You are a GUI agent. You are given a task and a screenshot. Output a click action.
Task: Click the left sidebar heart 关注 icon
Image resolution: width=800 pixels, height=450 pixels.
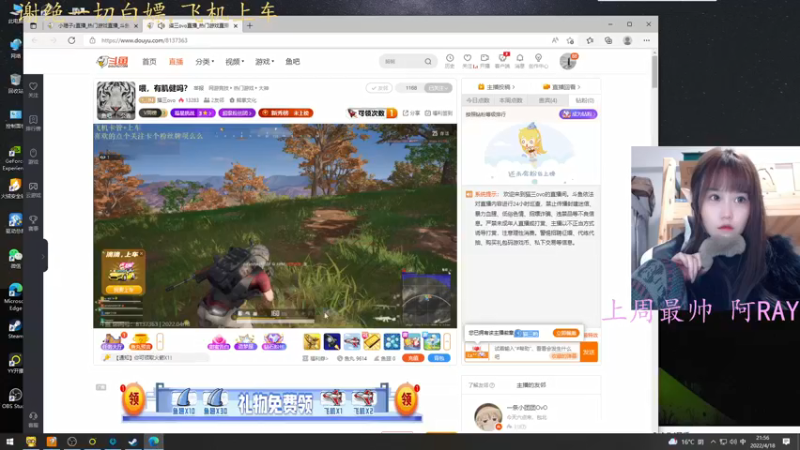[x=33, y=89]
